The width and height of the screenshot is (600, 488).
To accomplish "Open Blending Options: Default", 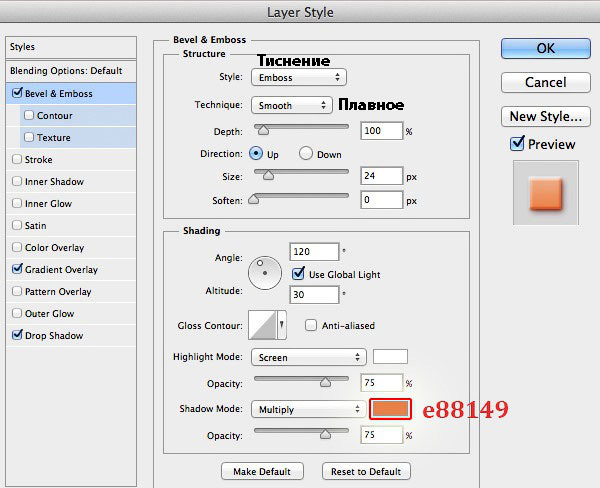I will click(x=71, y=71).
